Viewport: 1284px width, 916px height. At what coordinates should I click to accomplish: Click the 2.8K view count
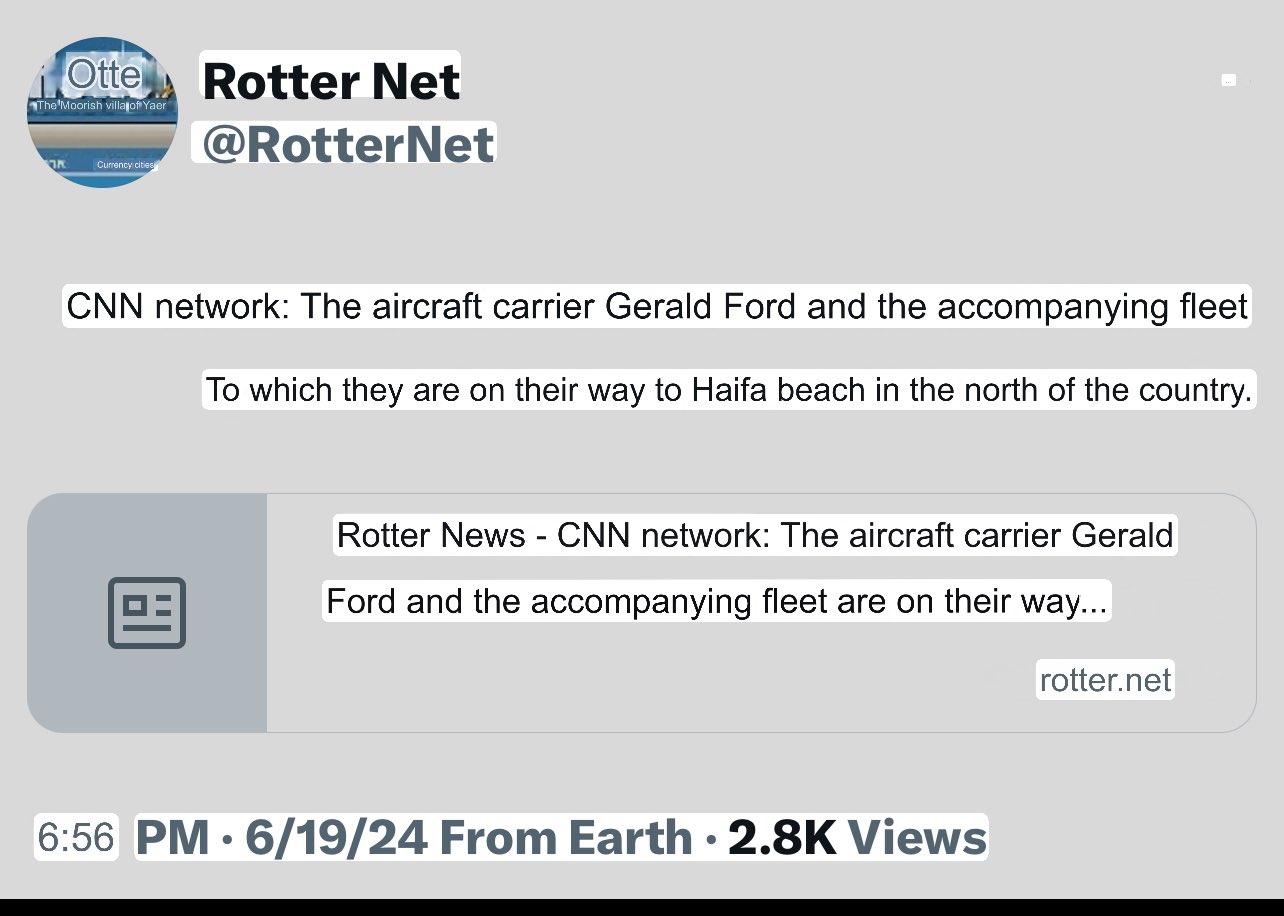pos(781,838)
